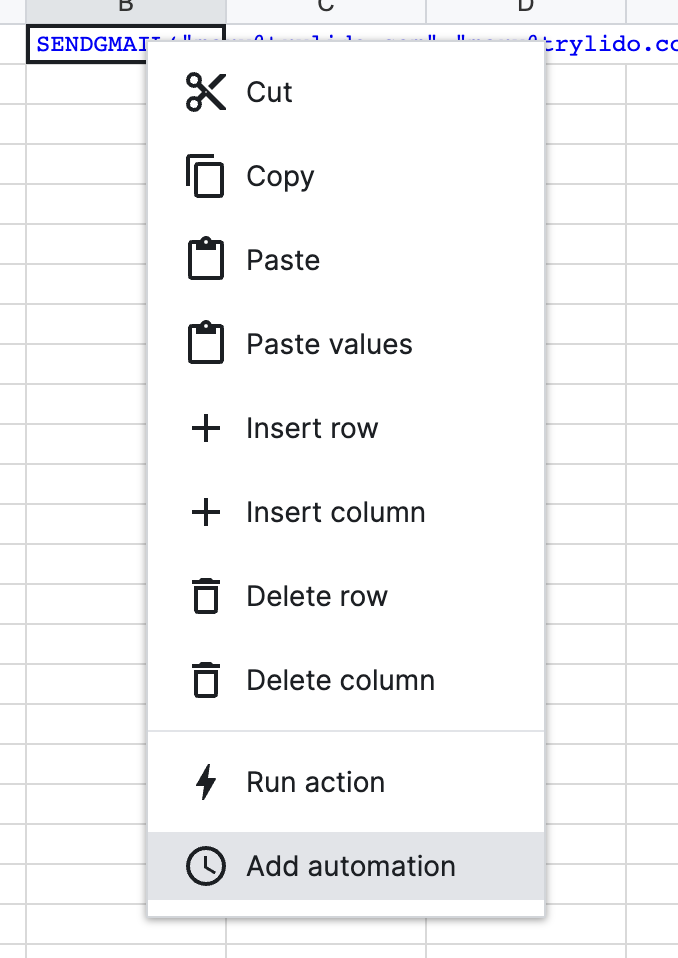Trigger Run action menu entry
The height and width of the screenshot is (958, 678).
click(x=315, y=782)
